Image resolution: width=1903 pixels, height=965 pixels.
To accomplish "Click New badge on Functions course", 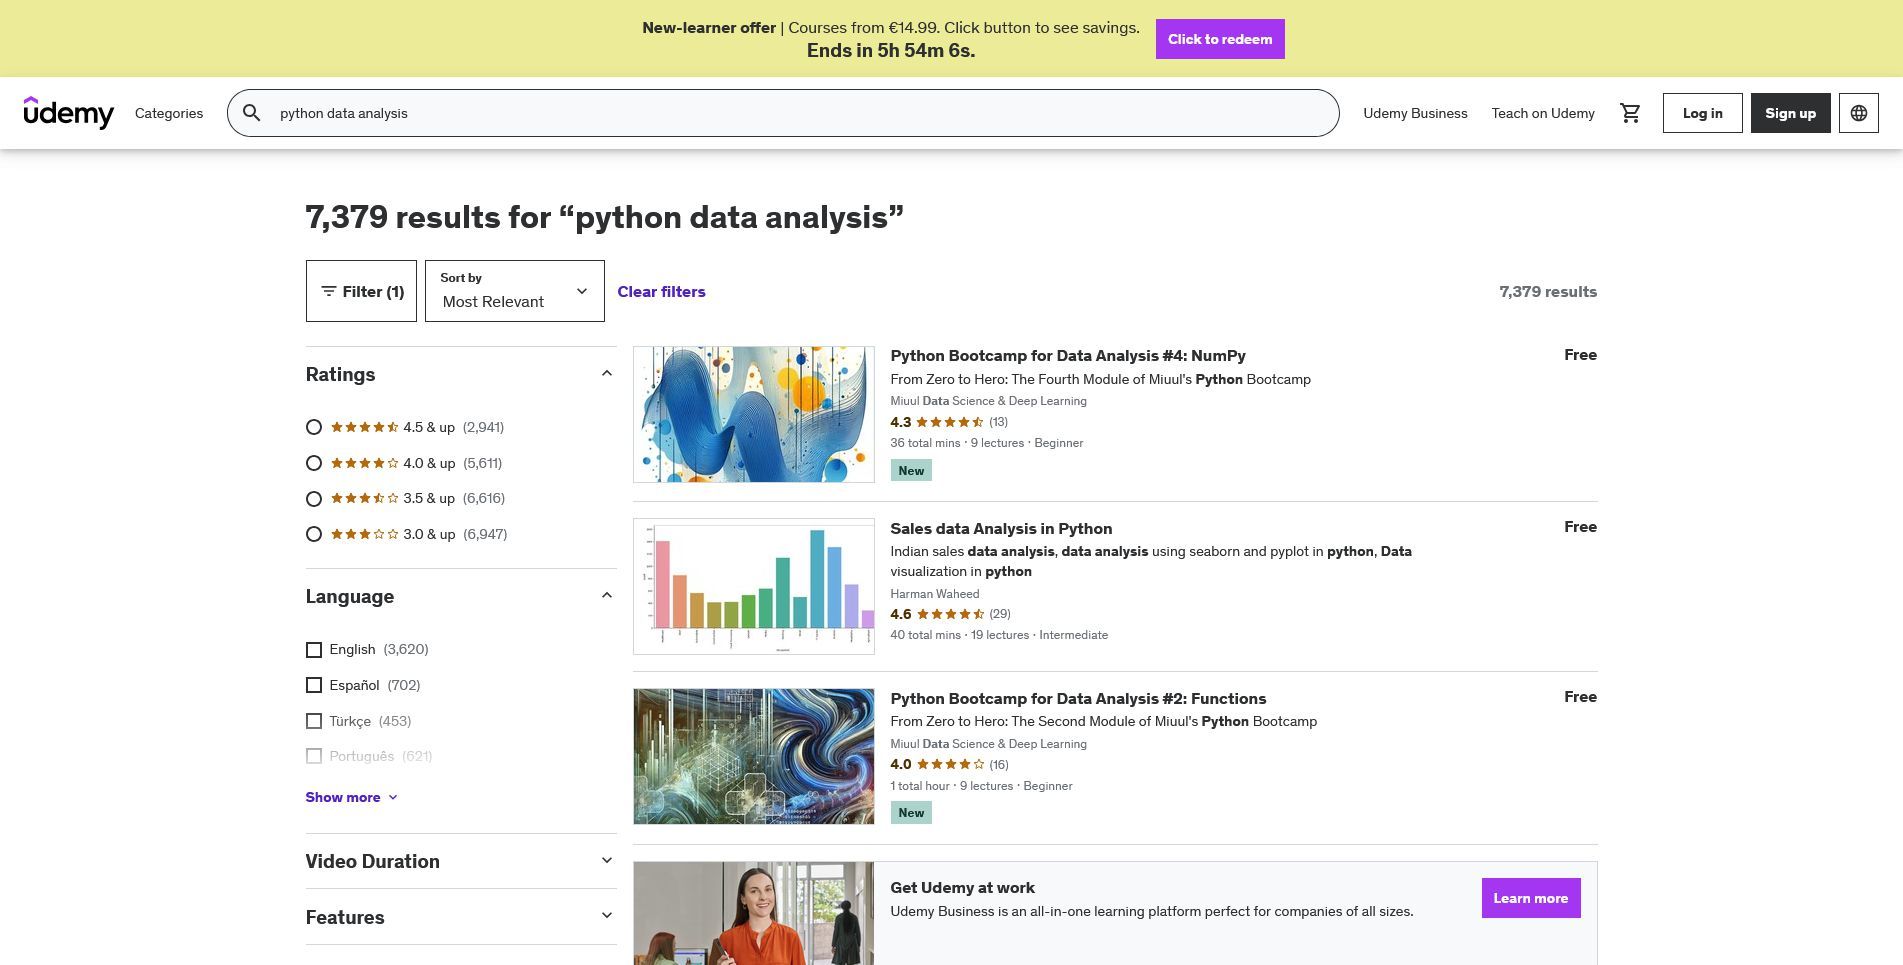I will pyautogui.click(x=911, y=812).
